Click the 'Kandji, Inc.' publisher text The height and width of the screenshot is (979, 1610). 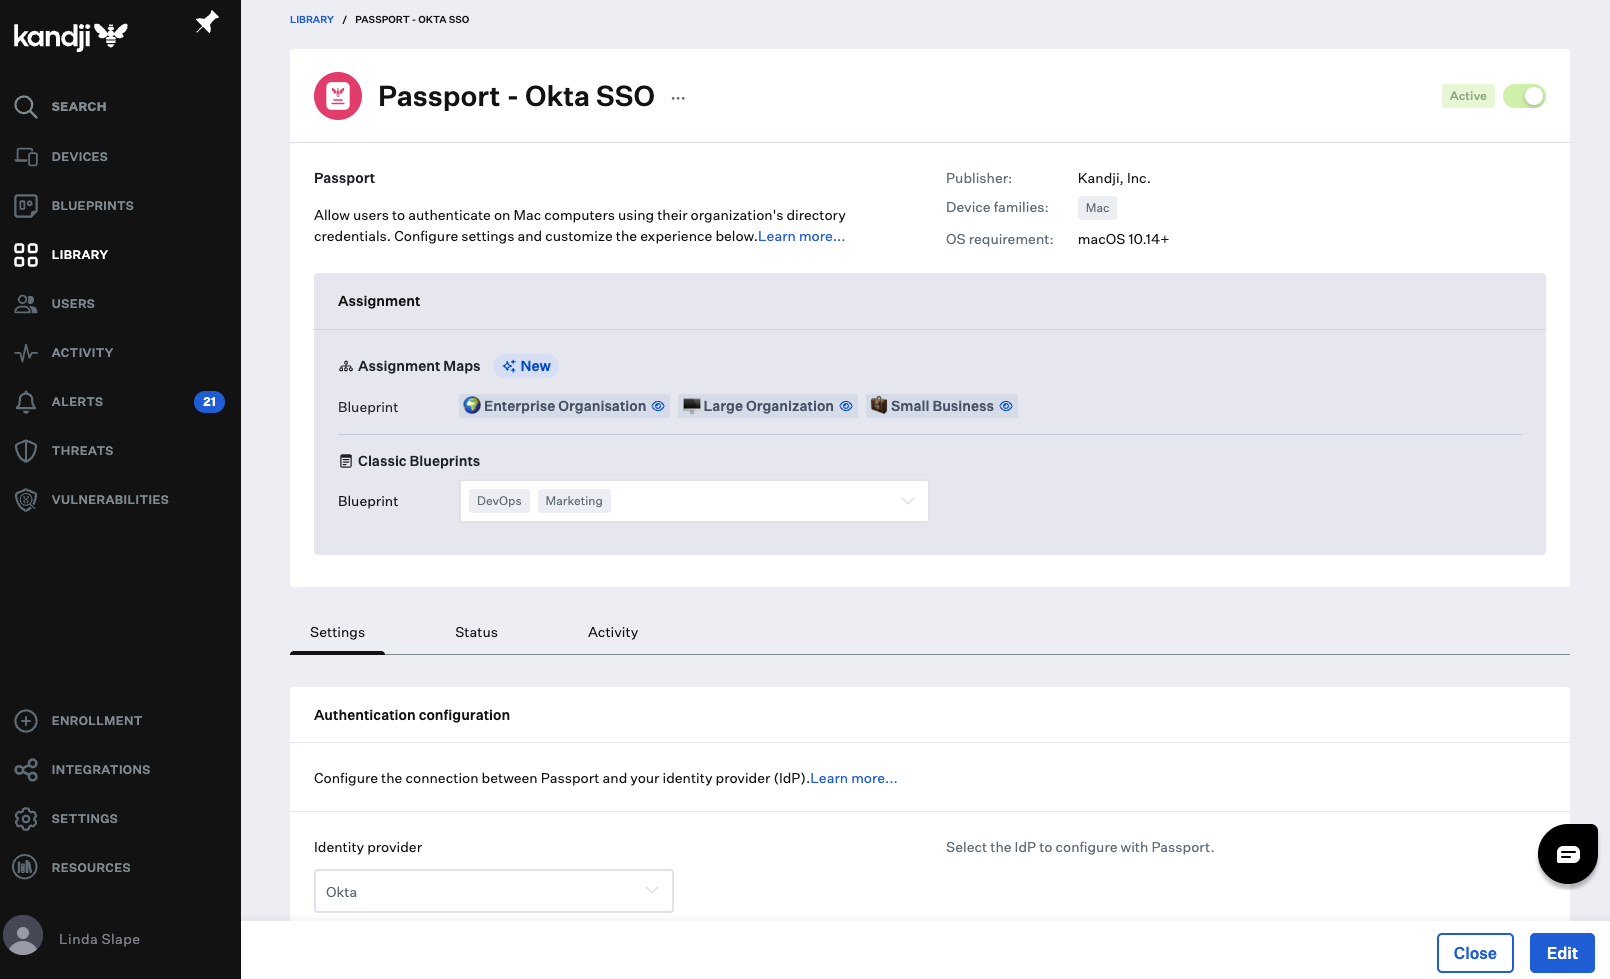click(1114, 179)
